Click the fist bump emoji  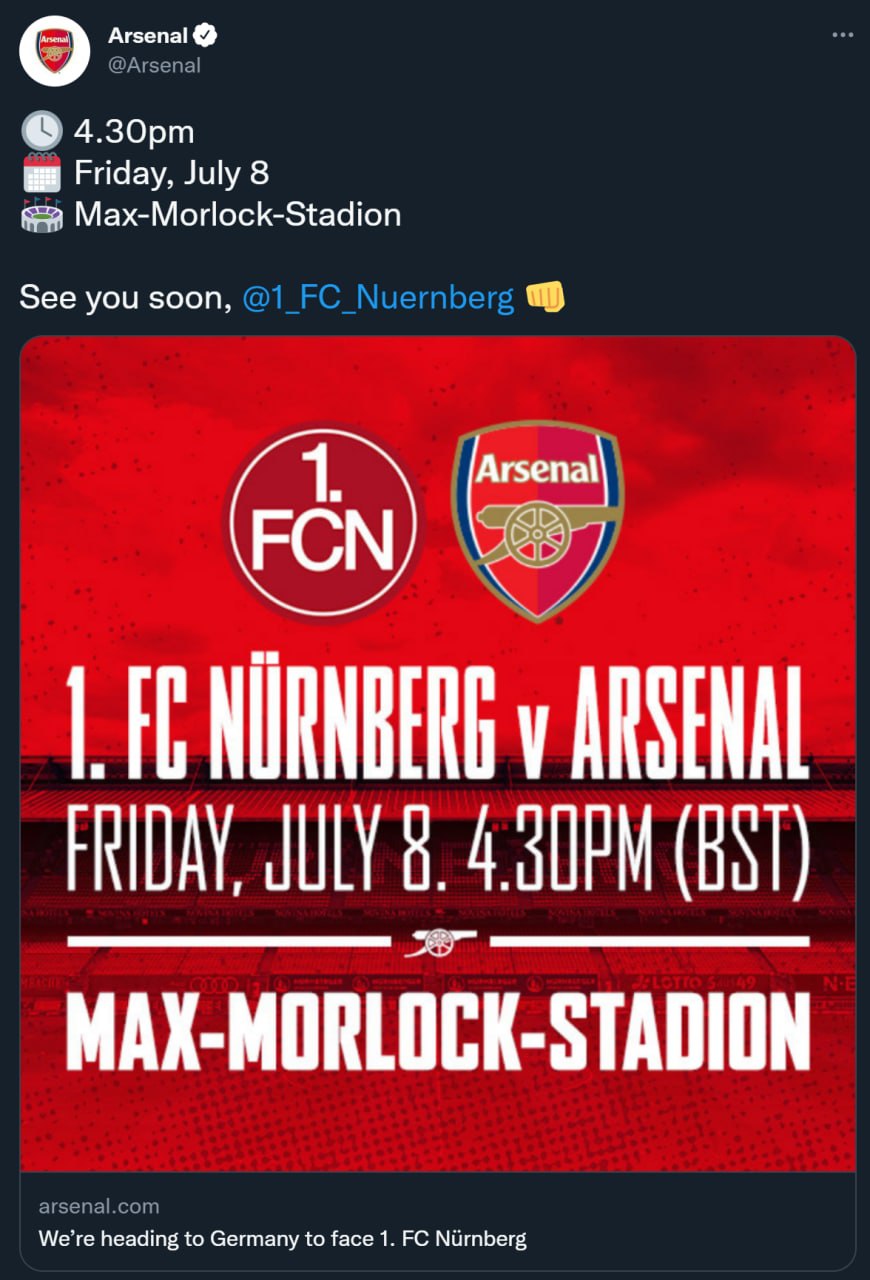545,296
